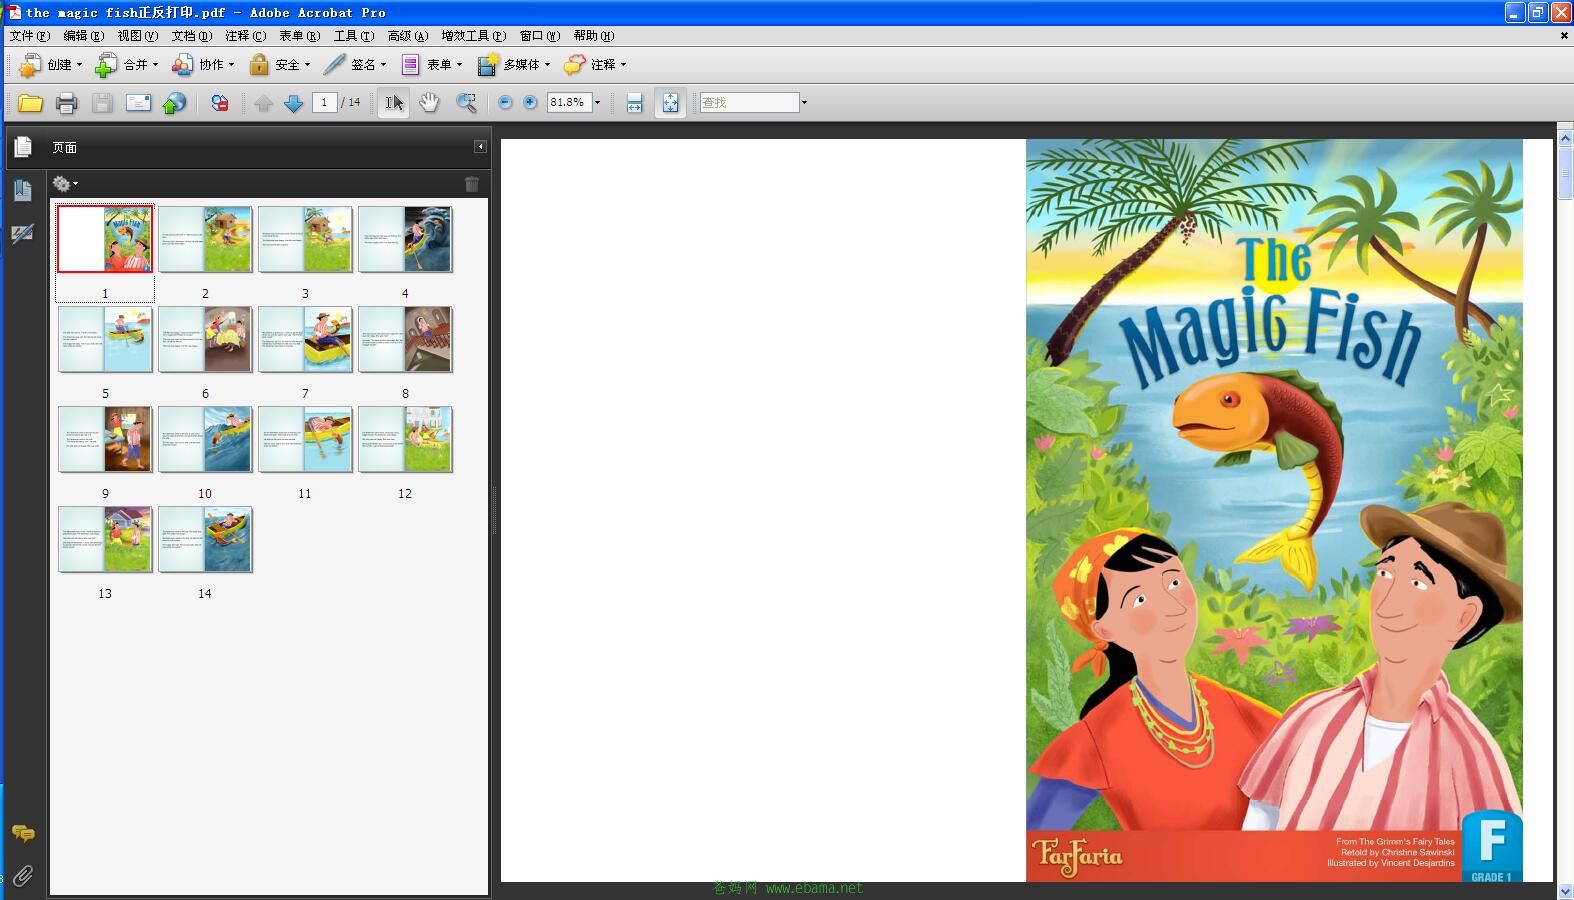This screenshot has width=1574, height=900.
Task: Click the 81.8% zoom value field
Action: [x=569, y=102]
